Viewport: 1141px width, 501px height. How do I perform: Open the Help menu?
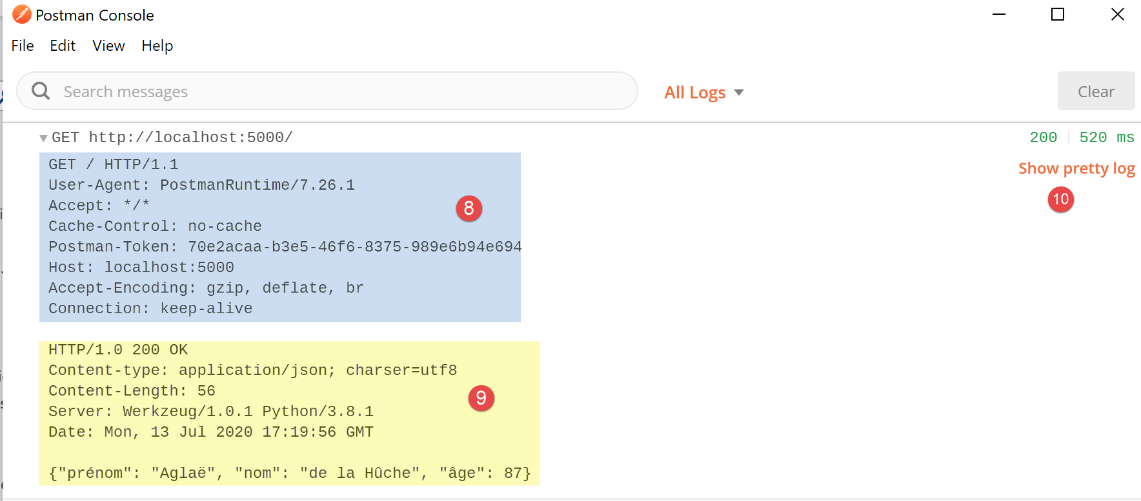(x=157, y=46)
